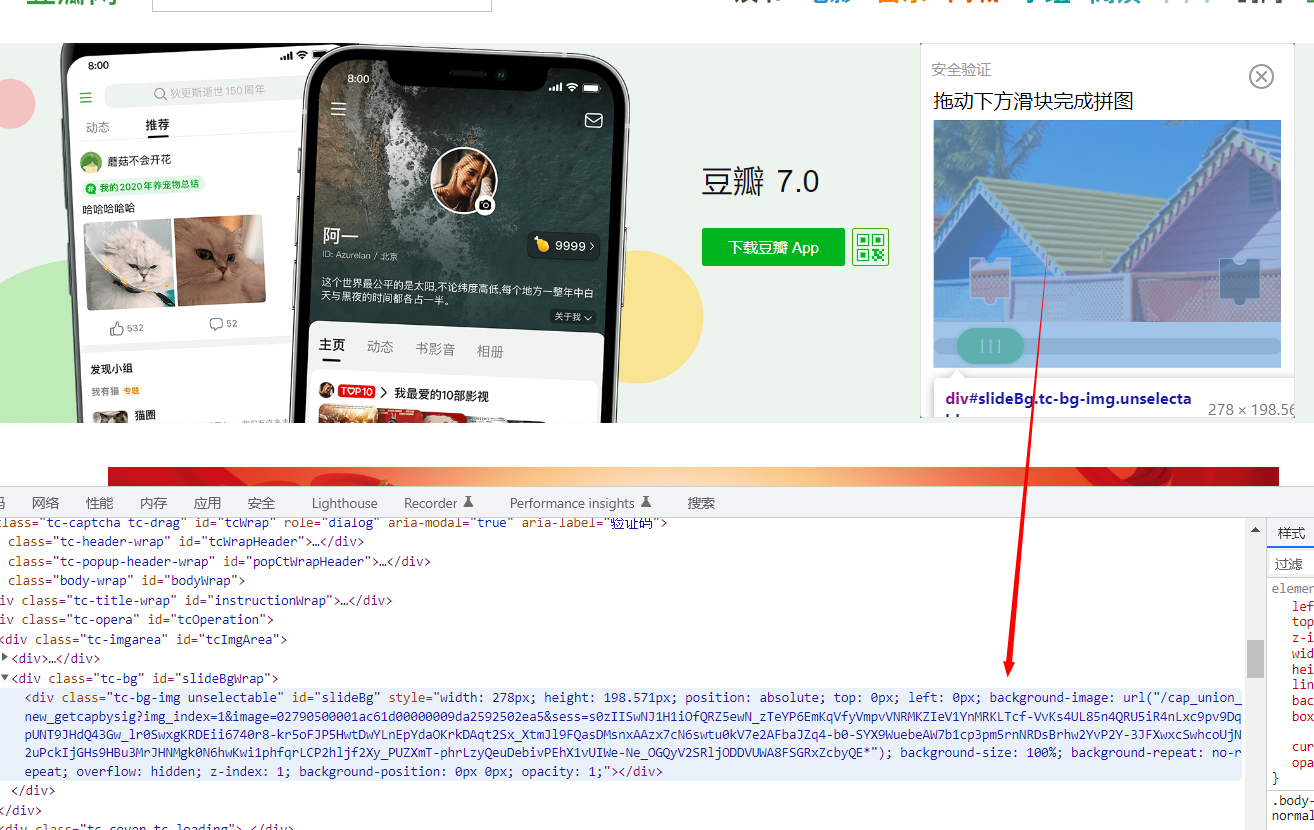Focus the 过滤 styles filter field
This screenshot has width=1314, height=830.
click(1292, 564)
